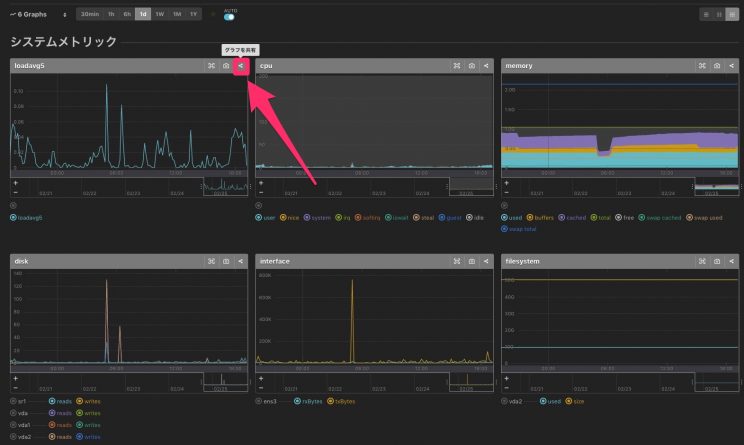This screenshot has height=445, width=744.
Task: Select the 1W time range
Action: pyautogui.click(x=159, y=15)
